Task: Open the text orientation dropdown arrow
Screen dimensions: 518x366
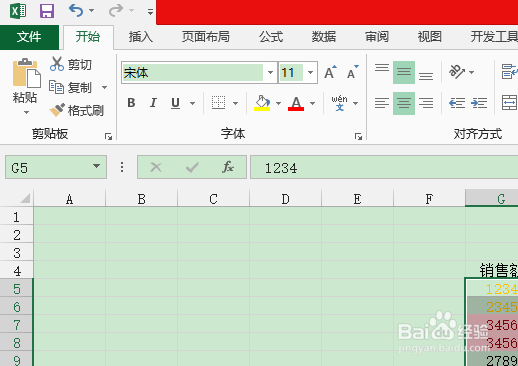Action: tap(471, 72)
